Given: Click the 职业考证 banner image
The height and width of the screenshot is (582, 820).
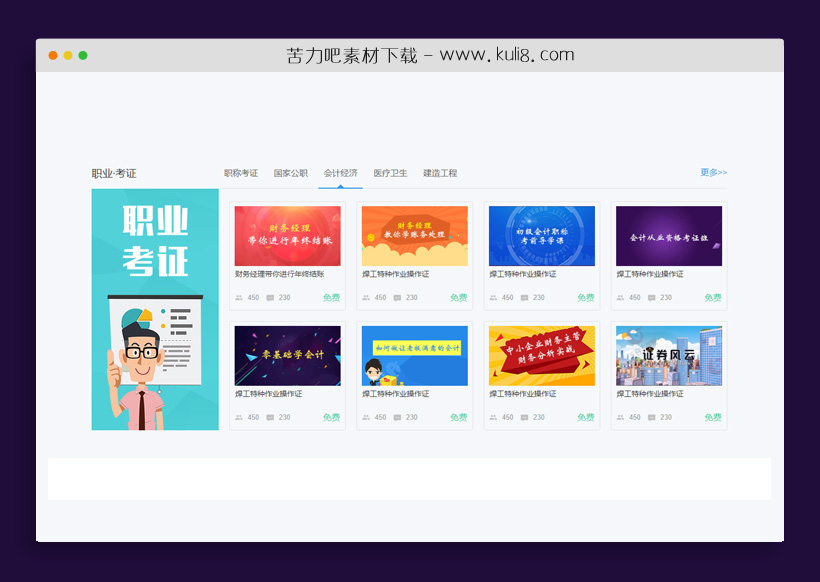Looking at the screenshot, I should (155, 310).
